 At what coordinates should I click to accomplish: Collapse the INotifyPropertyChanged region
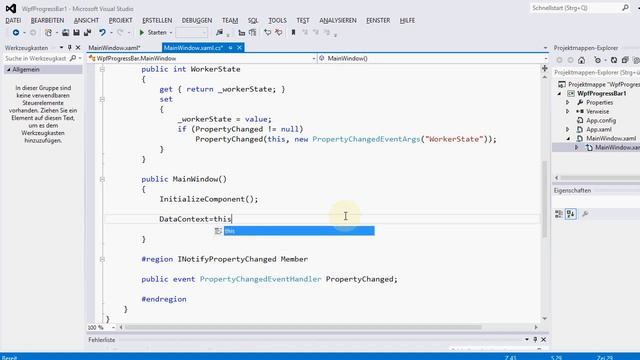[x=102, y=259]
